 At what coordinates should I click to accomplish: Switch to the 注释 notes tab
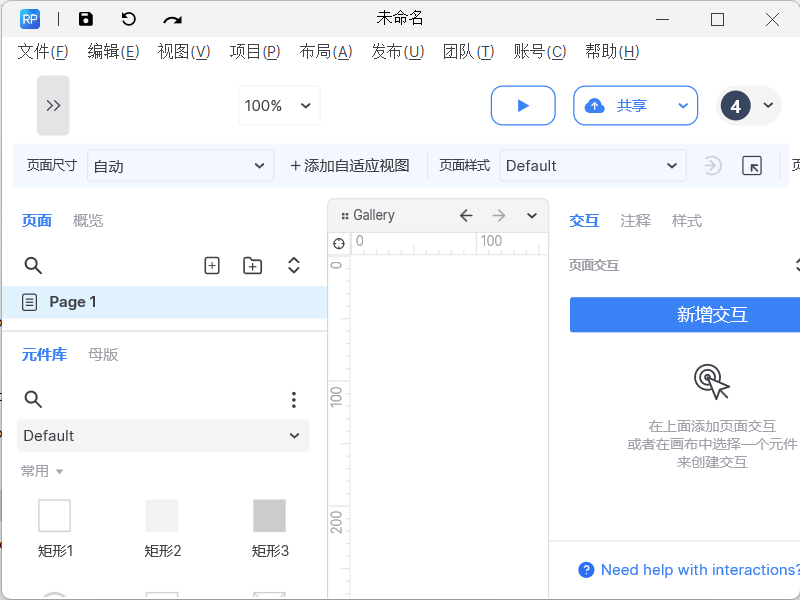[x=636, y=220]
